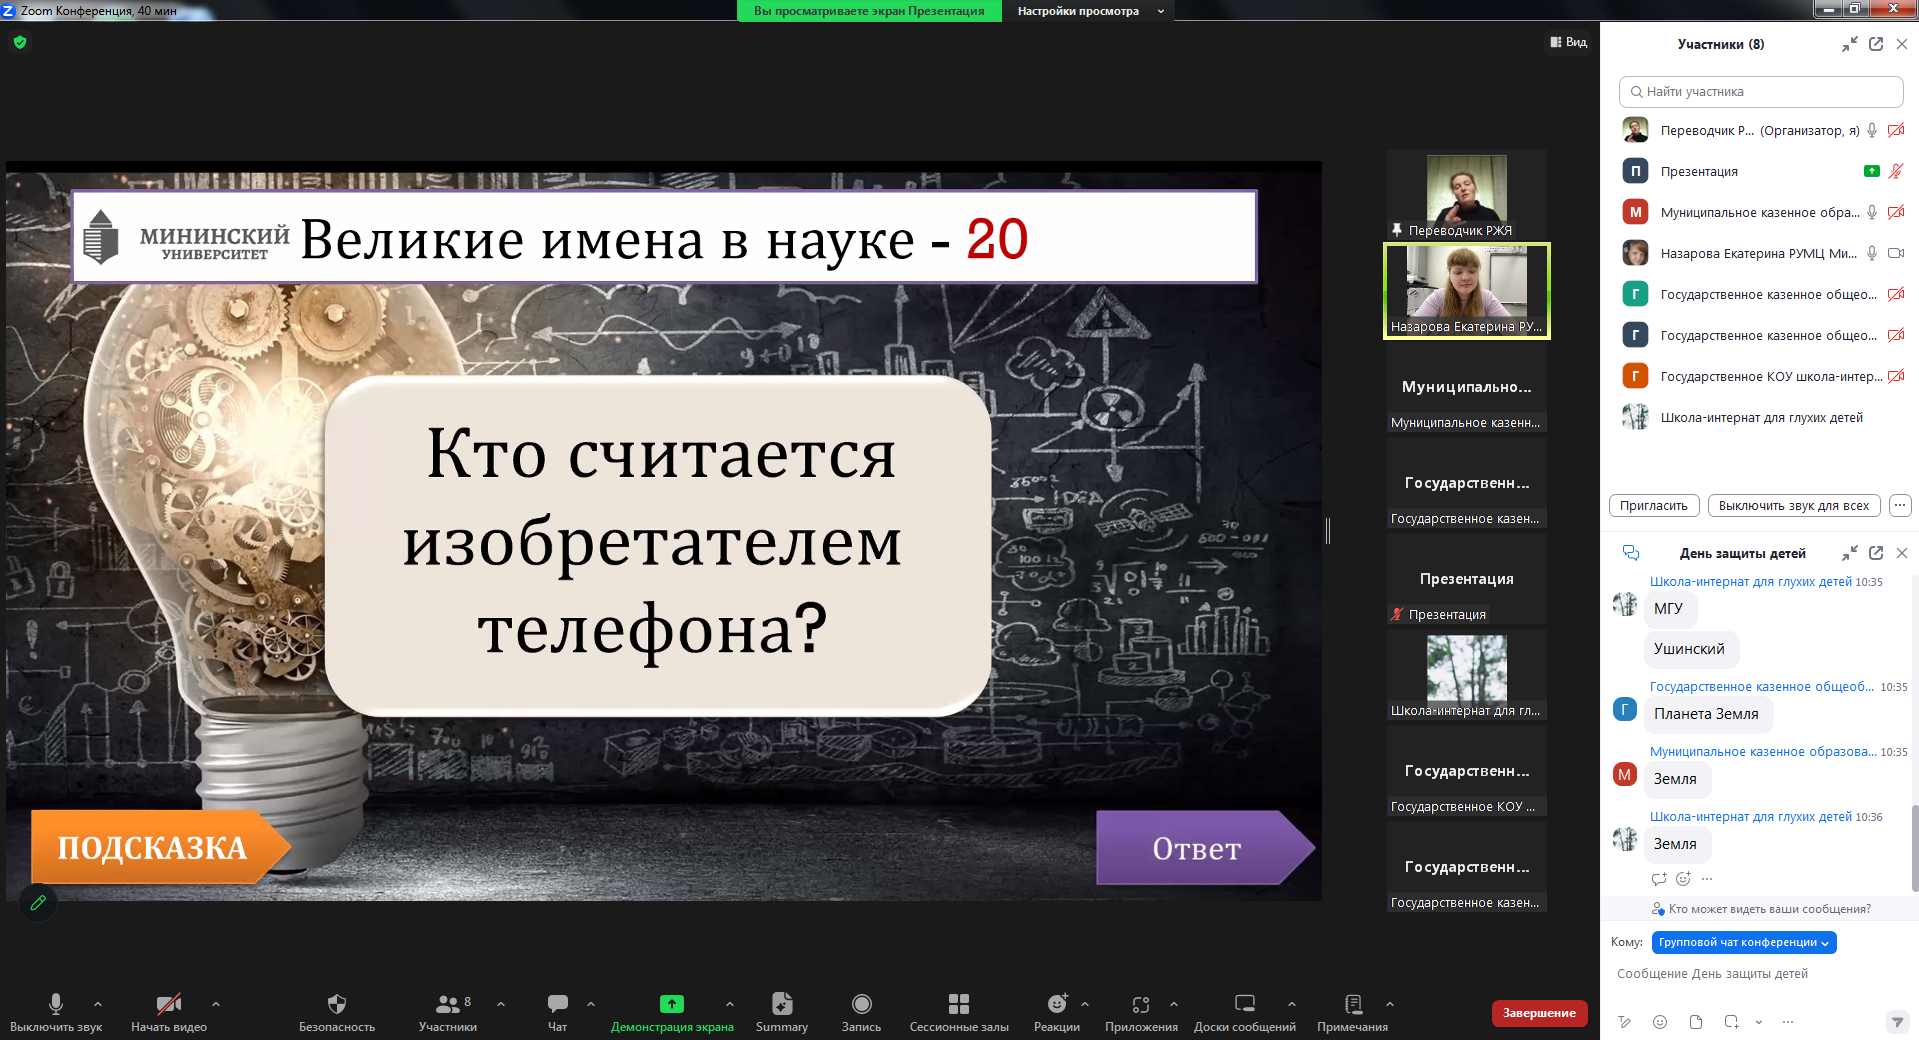Expand arrow next to Приложения
The width and height of the screenshot is (1919, 1040).
(x=1173, y=1003)
